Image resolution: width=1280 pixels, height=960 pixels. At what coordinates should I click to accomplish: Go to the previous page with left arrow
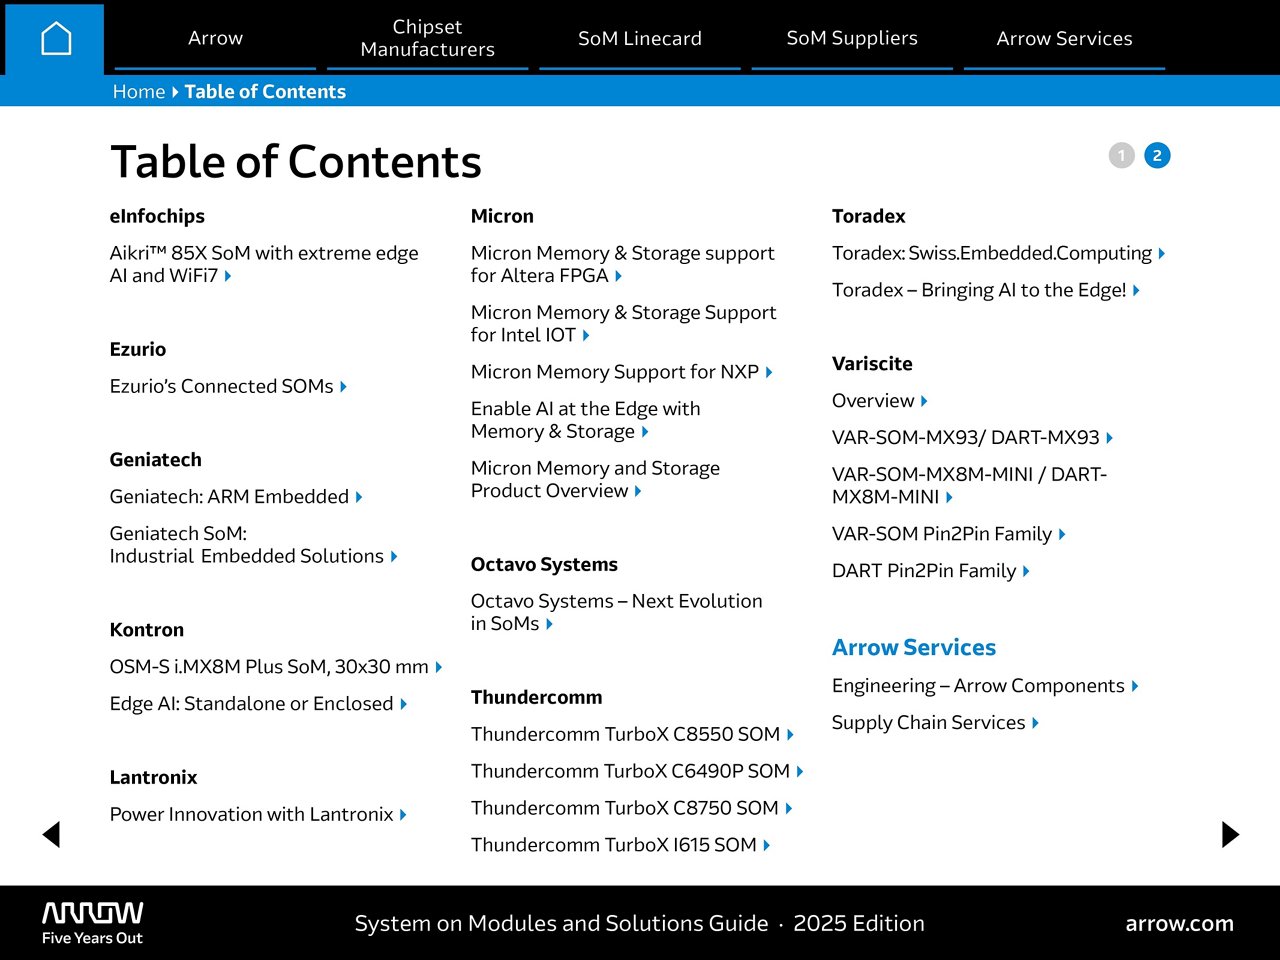[x=51, y=834]
